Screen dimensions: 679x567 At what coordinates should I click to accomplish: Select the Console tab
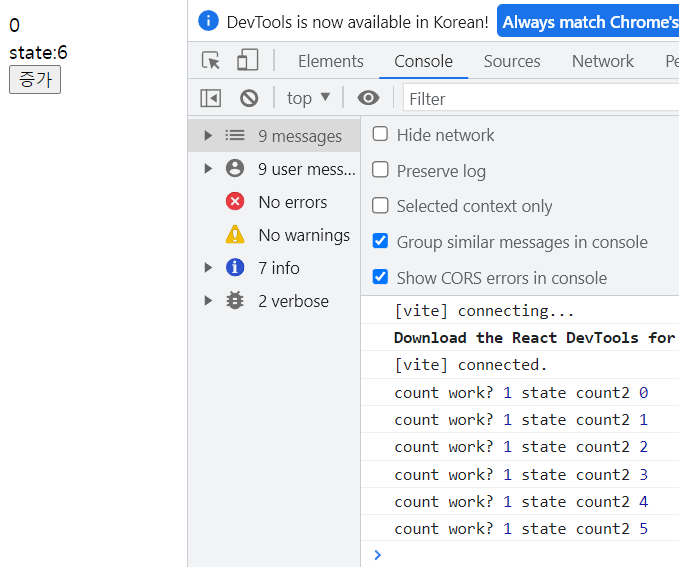click(x=423, y=61)
